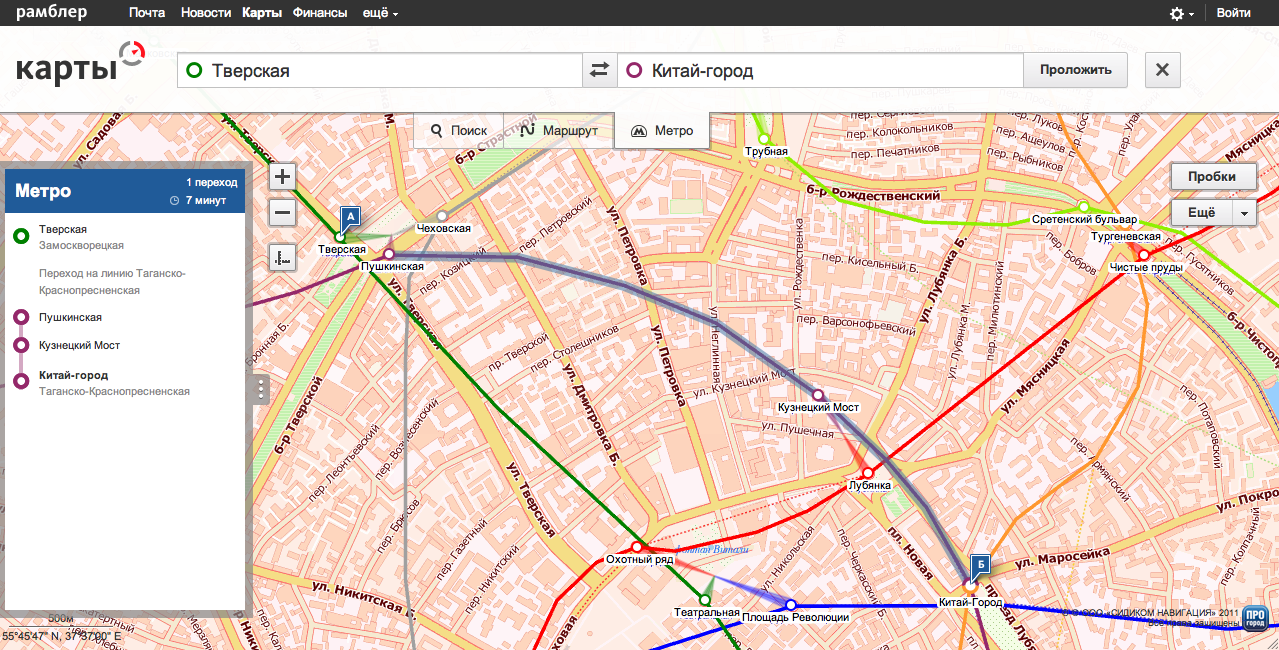Expand the ещё dropdown menu

pyautogui.click(x=380, y=13)
